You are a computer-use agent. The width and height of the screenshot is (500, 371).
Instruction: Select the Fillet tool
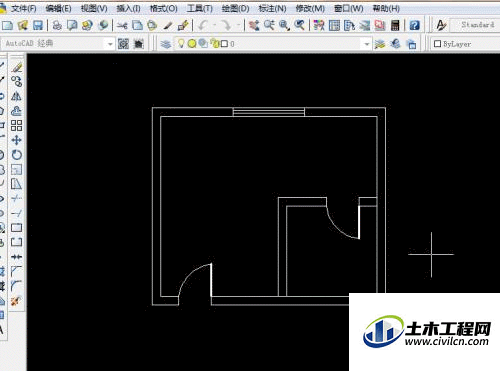[16, 286]
